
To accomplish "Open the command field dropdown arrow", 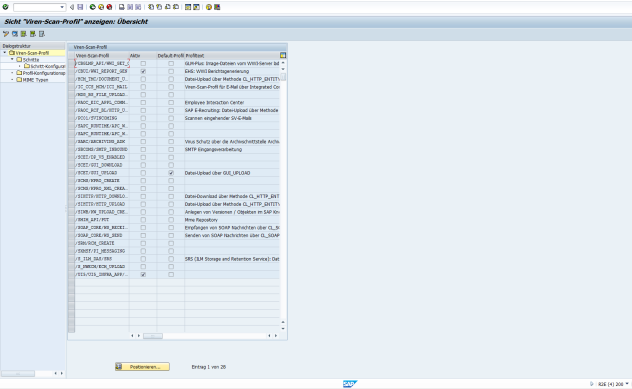I will [x=62, y=7].
